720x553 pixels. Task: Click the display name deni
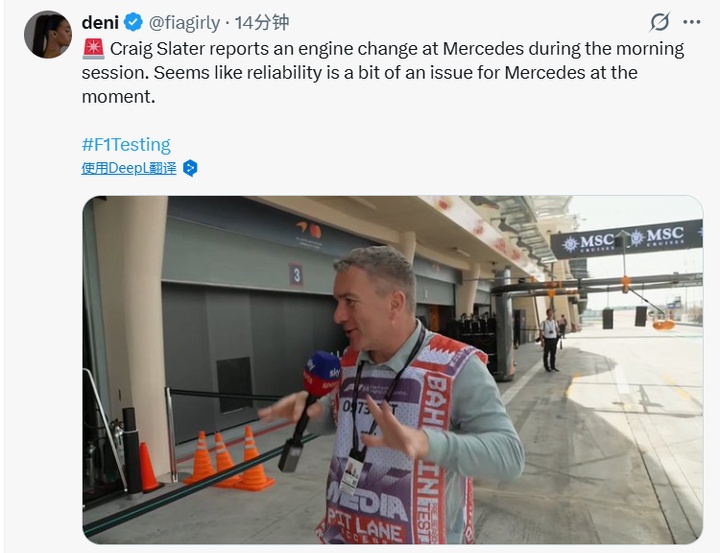coord(100,23)
